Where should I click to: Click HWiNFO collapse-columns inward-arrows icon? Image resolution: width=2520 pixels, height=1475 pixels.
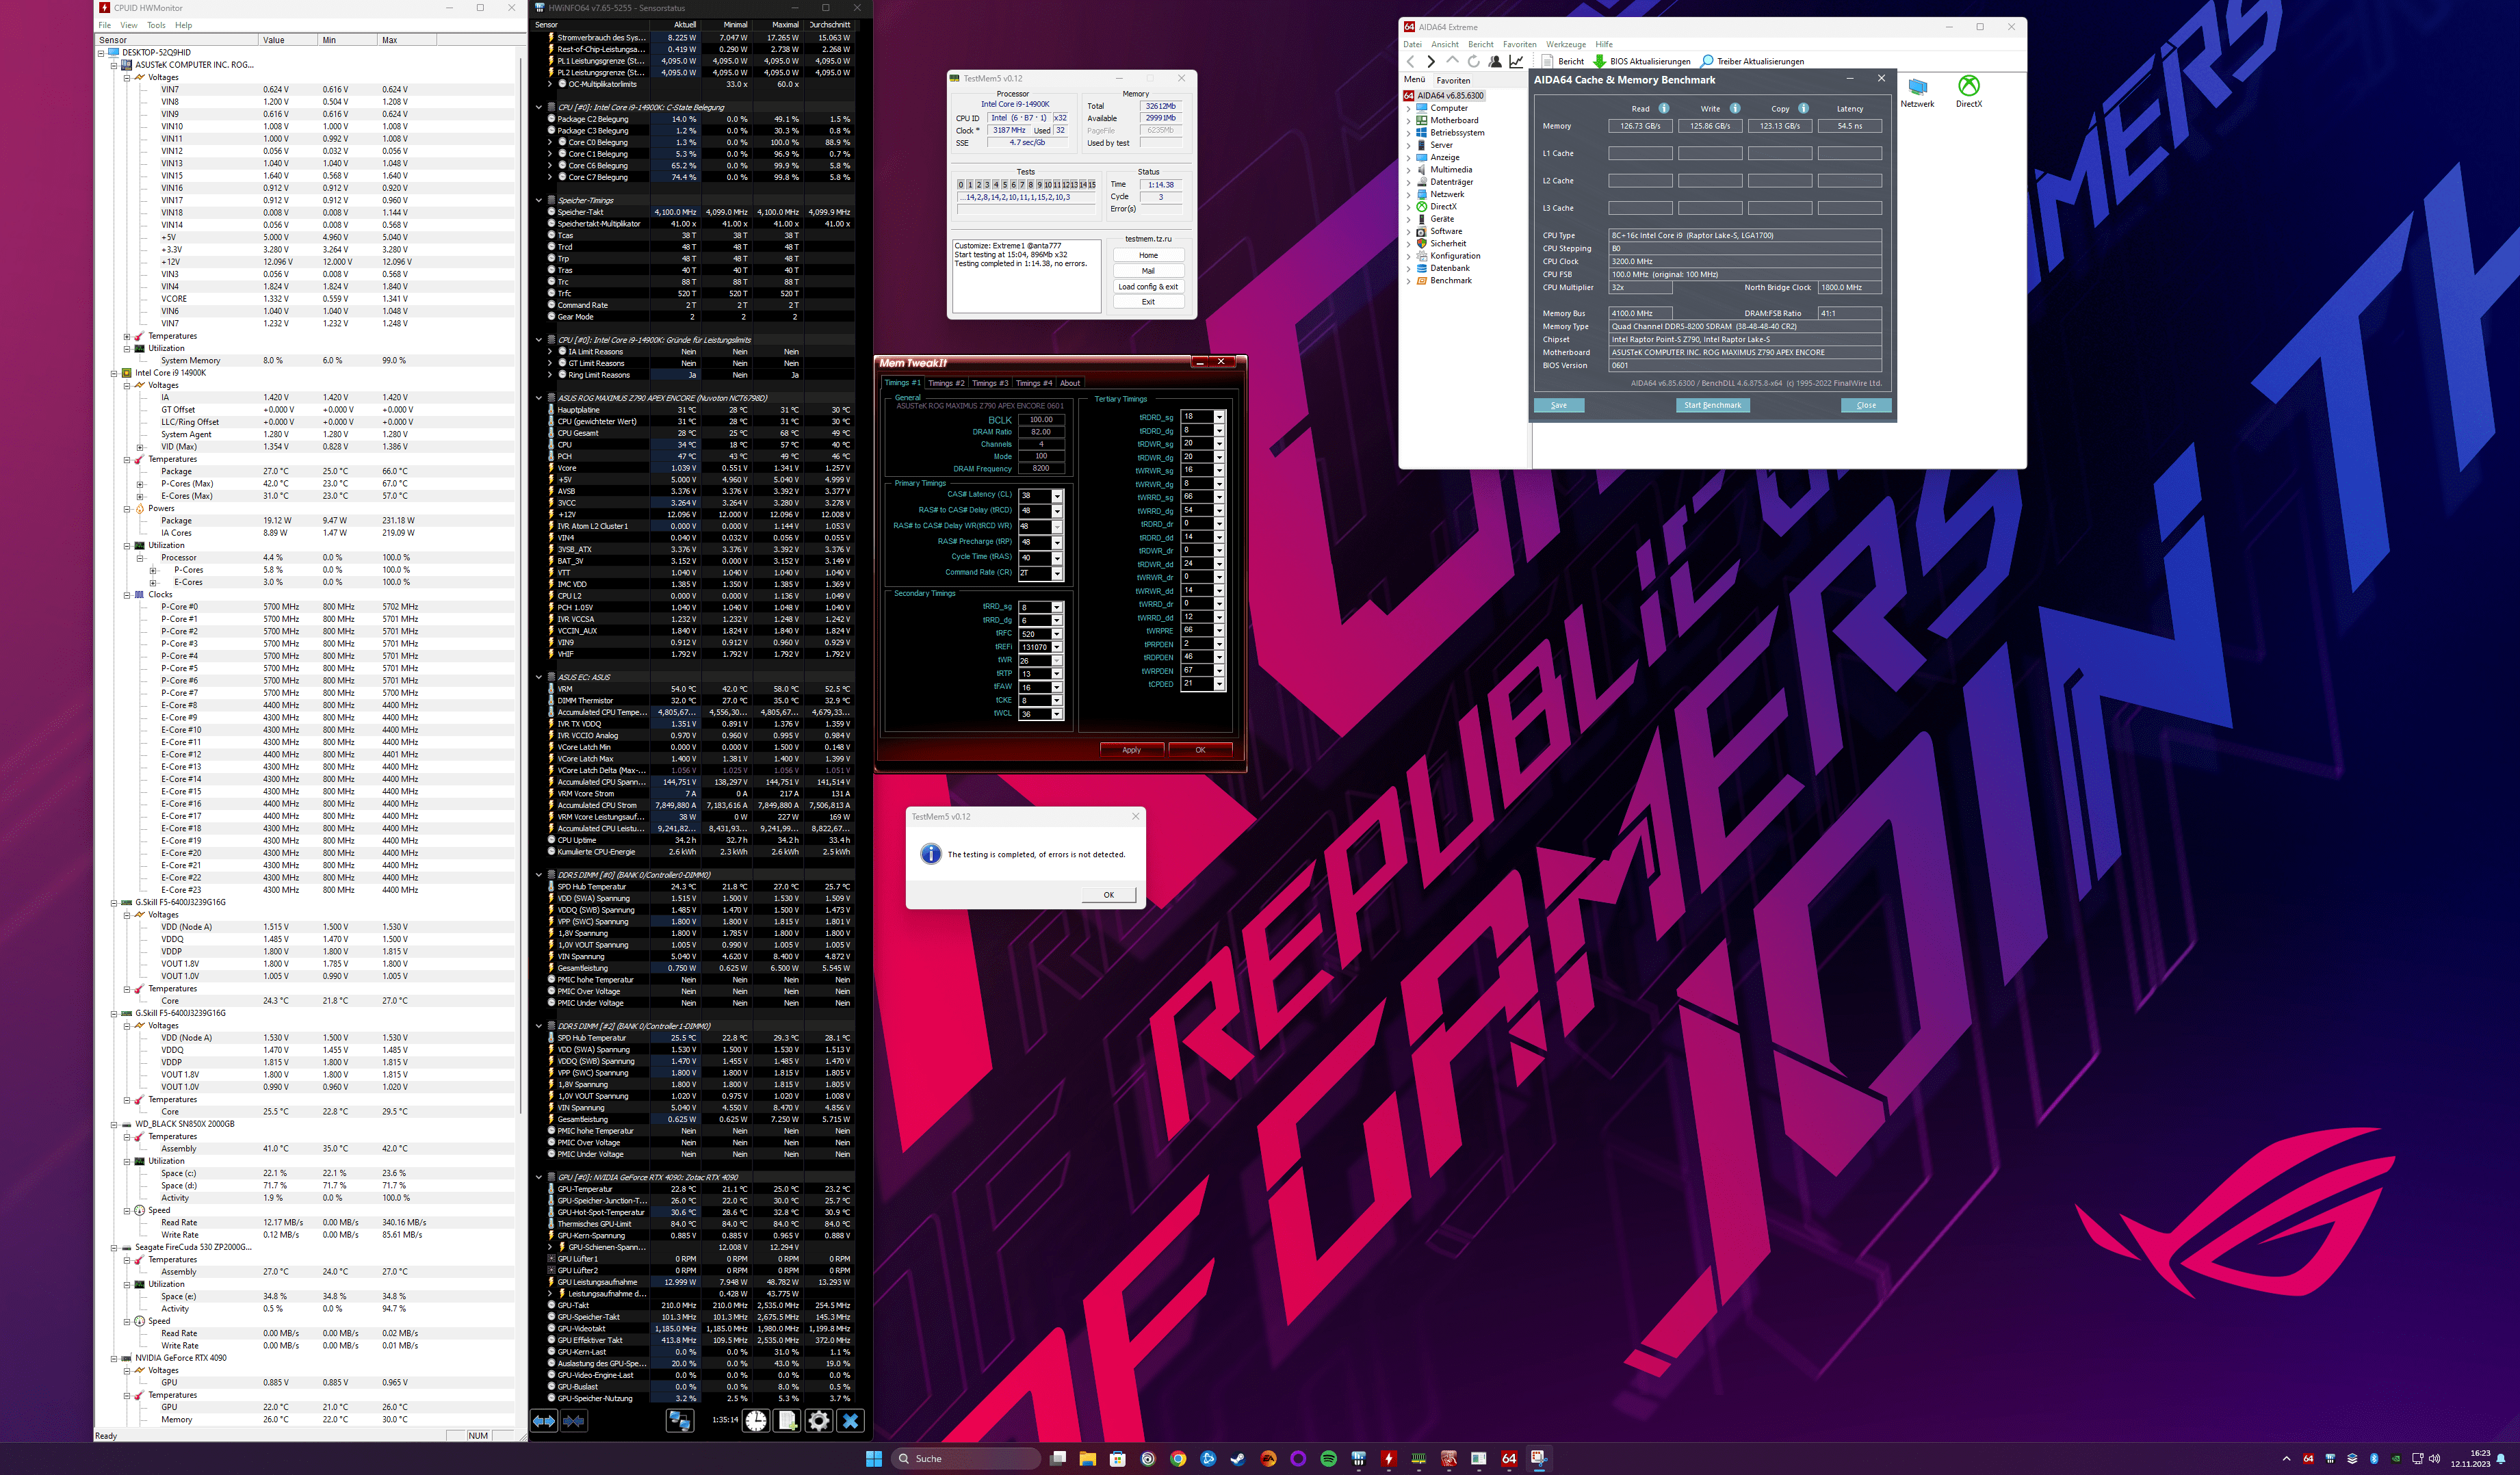(x=574, y=1420)
